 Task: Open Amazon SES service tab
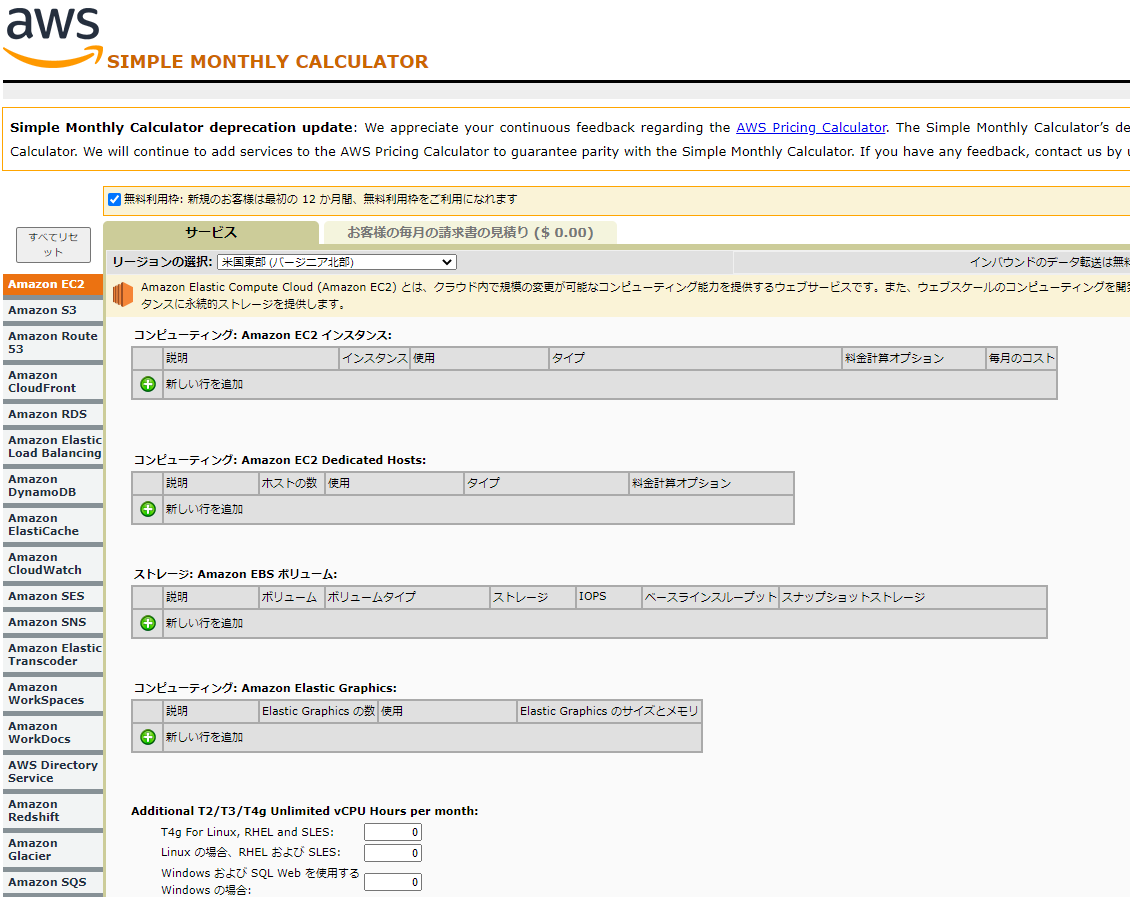pyautogui.click(x=53, y=597)
